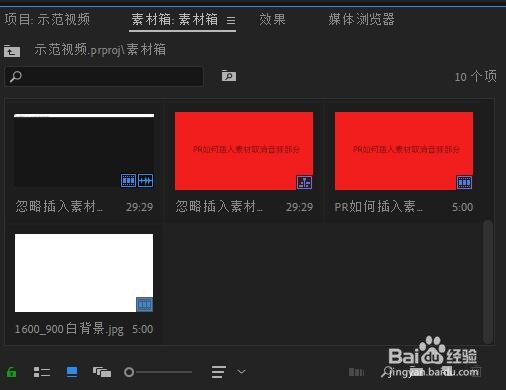The width and height of the screenshot is (506, 390).
Task: Toggle the green project write lock
Action: point(12,372)
